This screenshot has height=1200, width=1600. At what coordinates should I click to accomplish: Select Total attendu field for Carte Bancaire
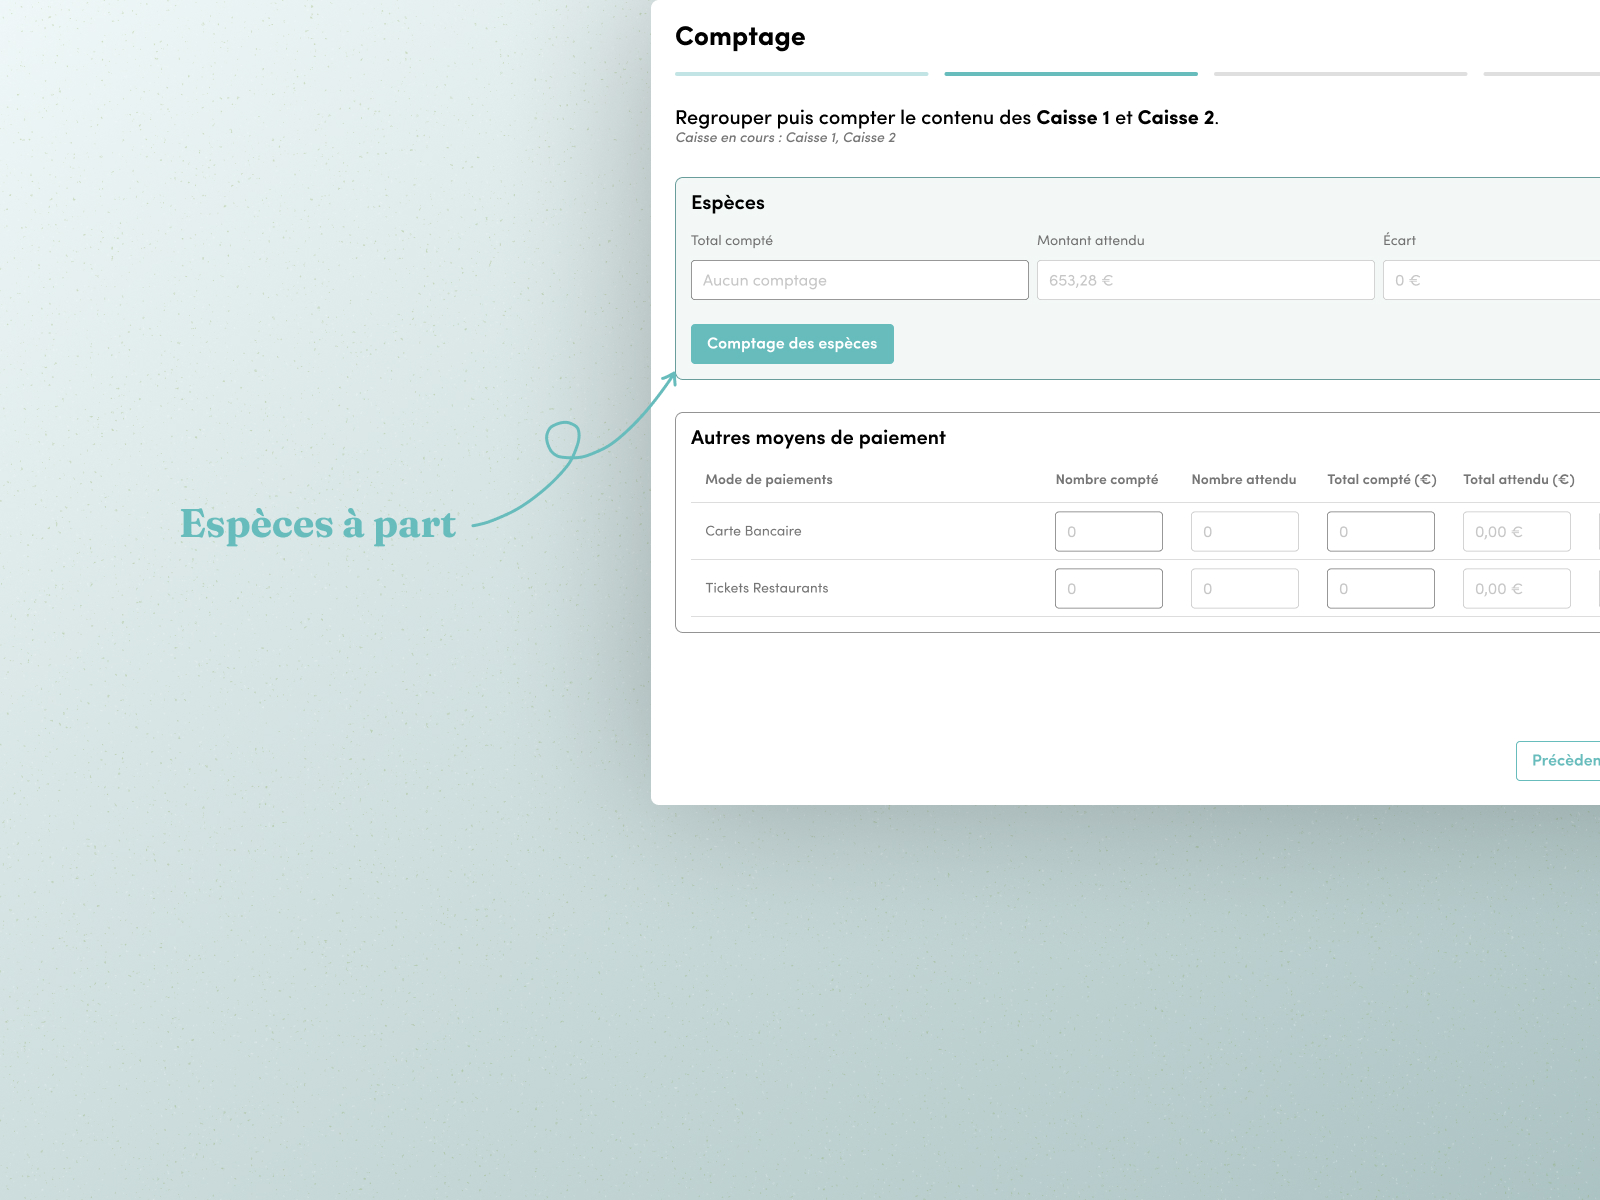click(x=1517, y=531)
